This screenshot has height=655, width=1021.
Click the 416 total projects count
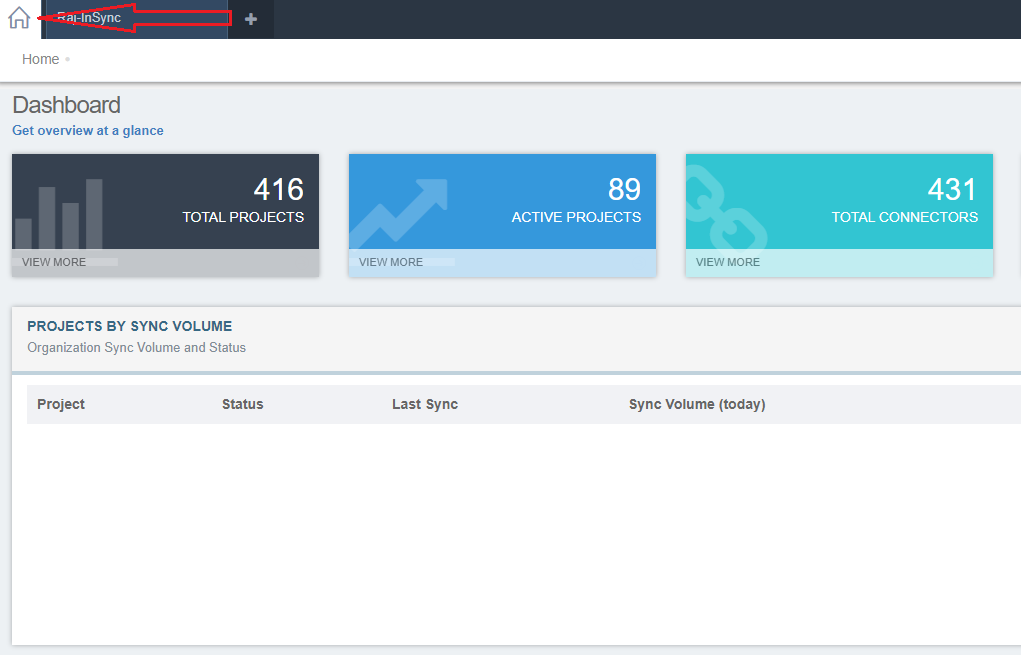278,189
